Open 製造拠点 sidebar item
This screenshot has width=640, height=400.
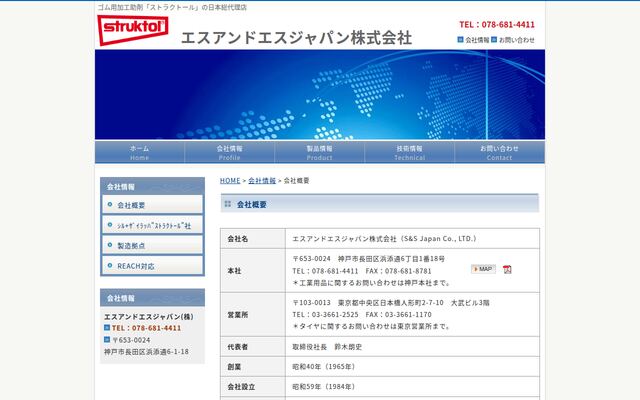(152, 245)
